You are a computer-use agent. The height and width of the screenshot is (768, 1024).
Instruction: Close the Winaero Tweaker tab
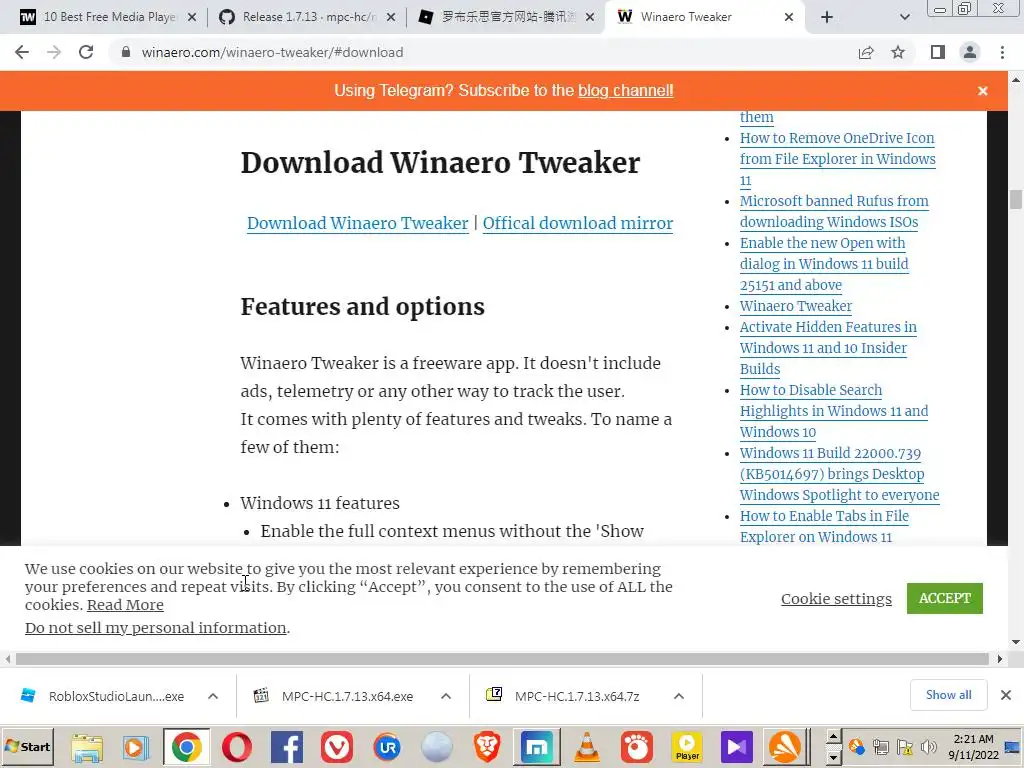click(789, 17)
